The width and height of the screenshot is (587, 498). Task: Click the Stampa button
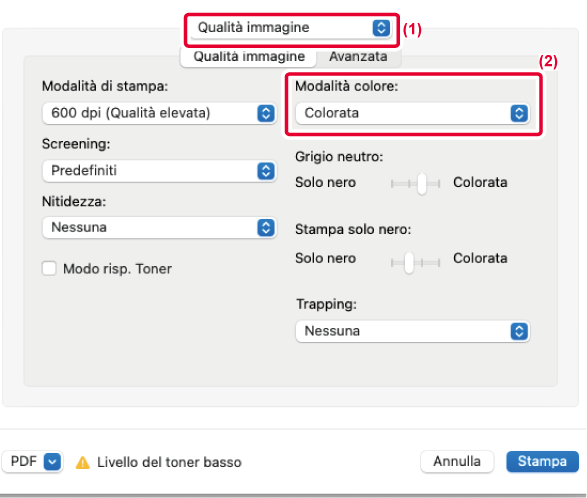(542, 461)
